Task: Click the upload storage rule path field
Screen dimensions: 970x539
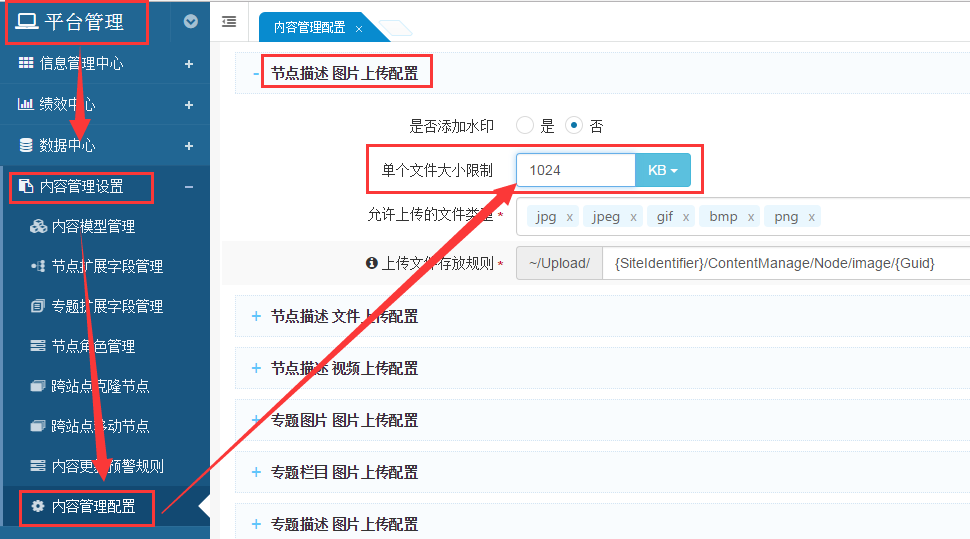Action: click(785, 263)
